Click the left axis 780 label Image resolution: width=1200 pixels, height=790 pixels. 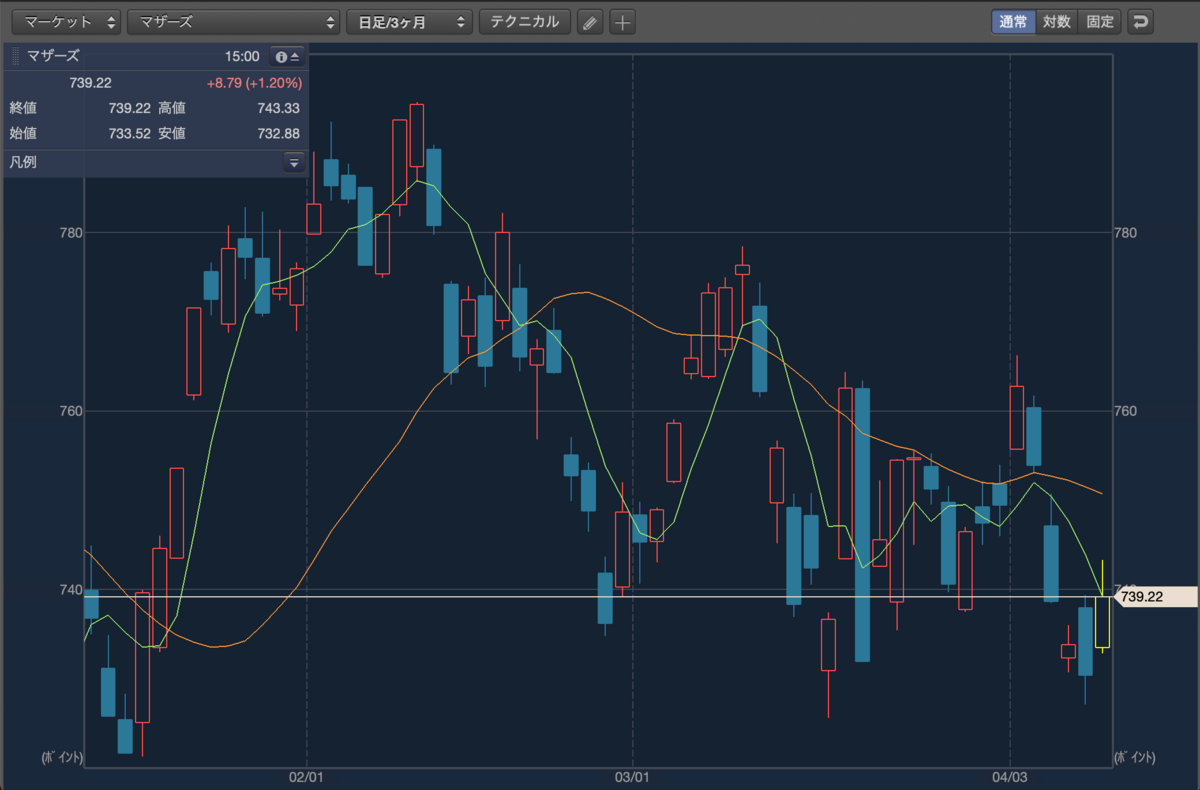pos(70,233)
